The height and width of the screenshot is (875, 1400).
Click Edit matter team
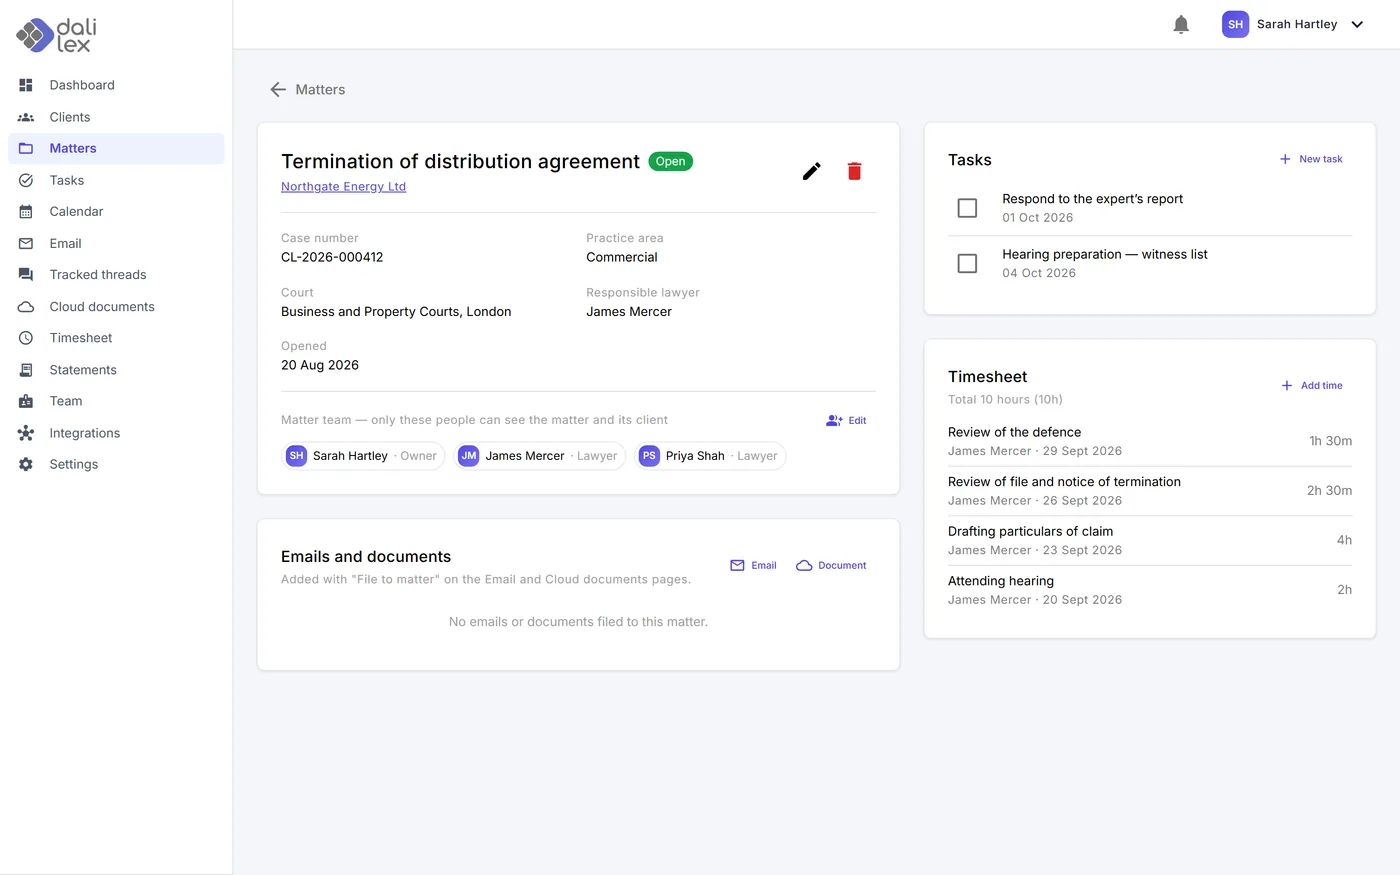[847, 421]
